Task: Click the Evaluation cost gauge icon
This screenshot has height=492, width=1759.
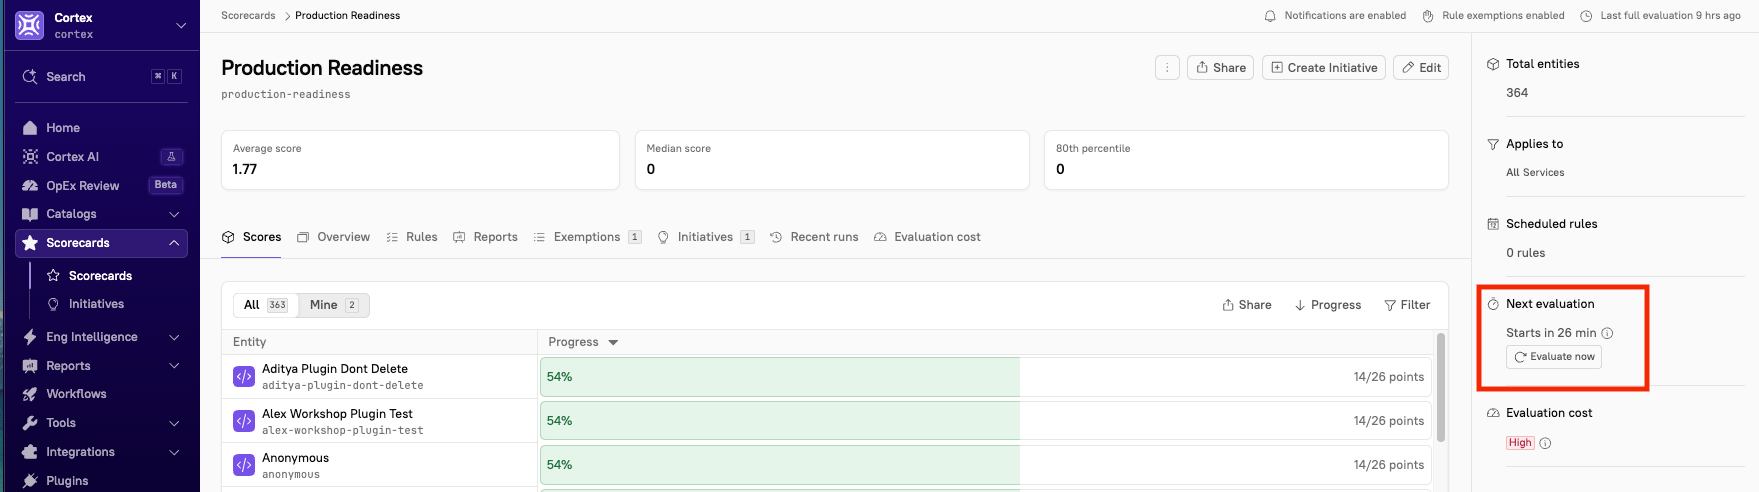Action: 1493,413
